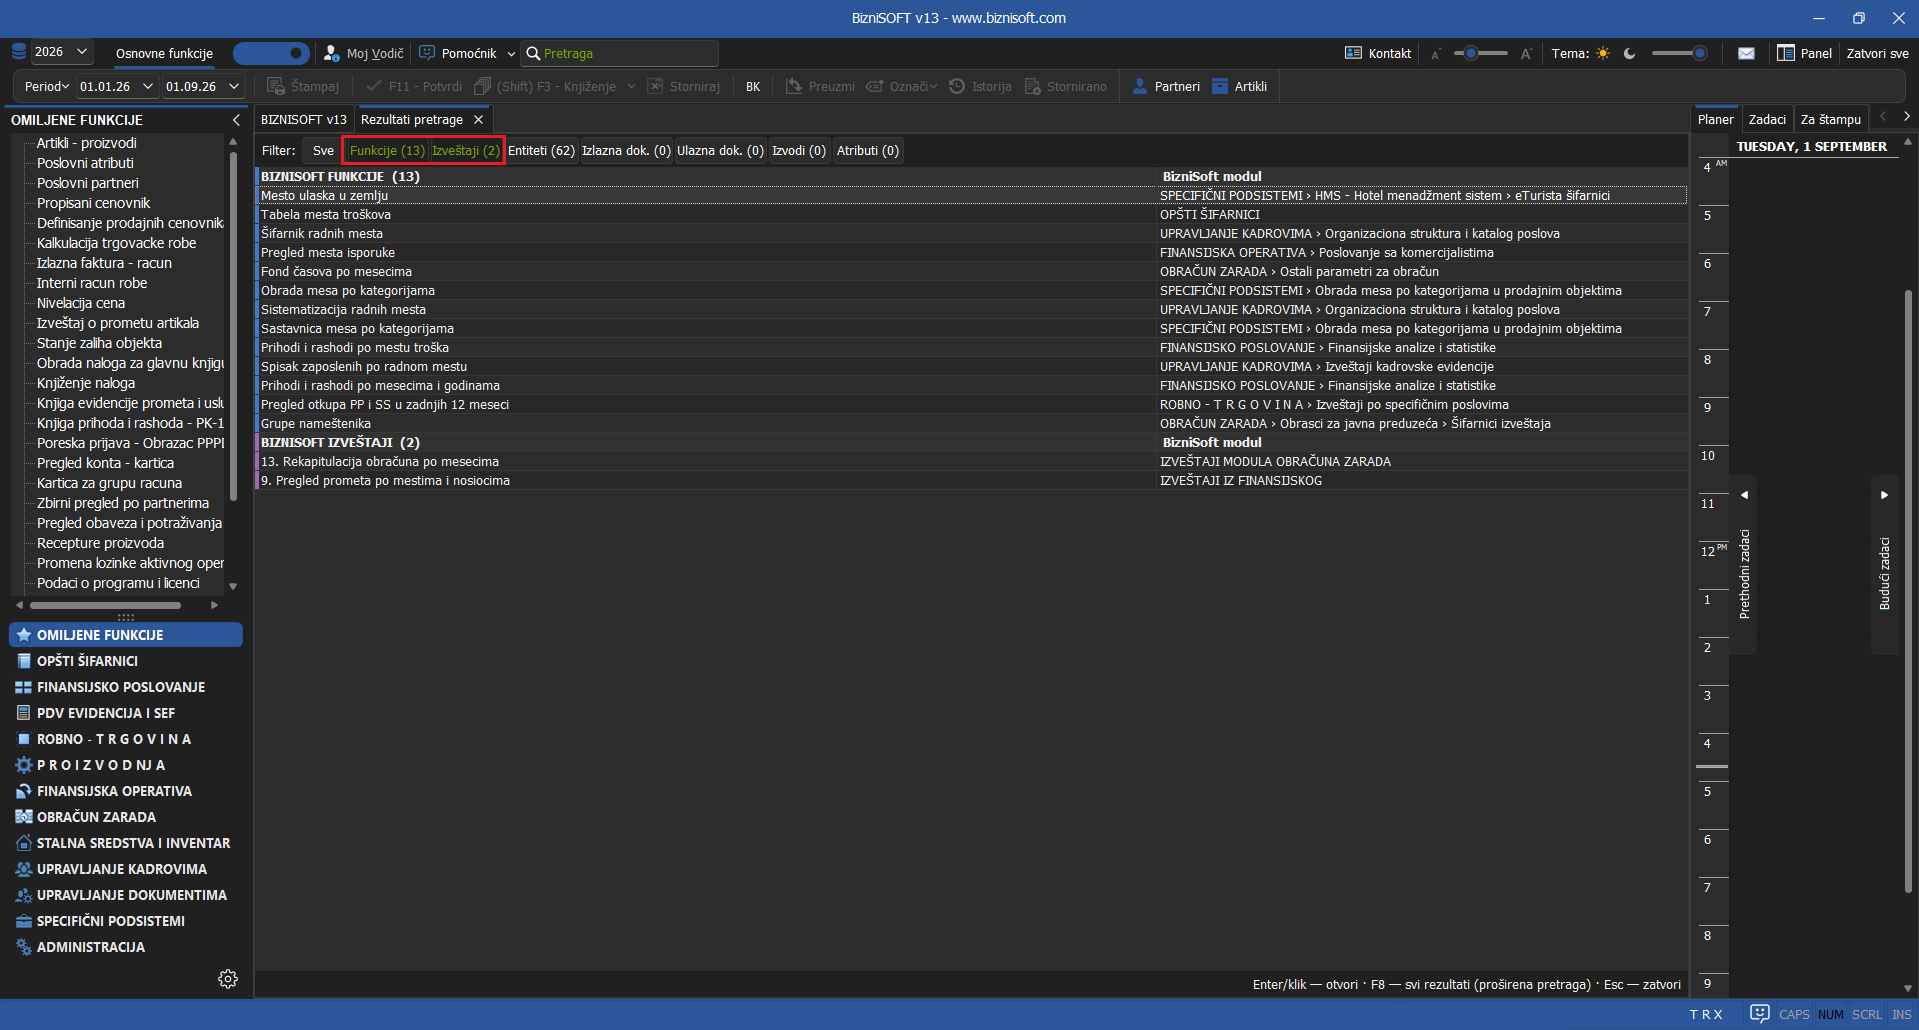Toggle the Funkcije (13) filter
This screenshot has width=1919, height=1030.
[x=387, y=151]
